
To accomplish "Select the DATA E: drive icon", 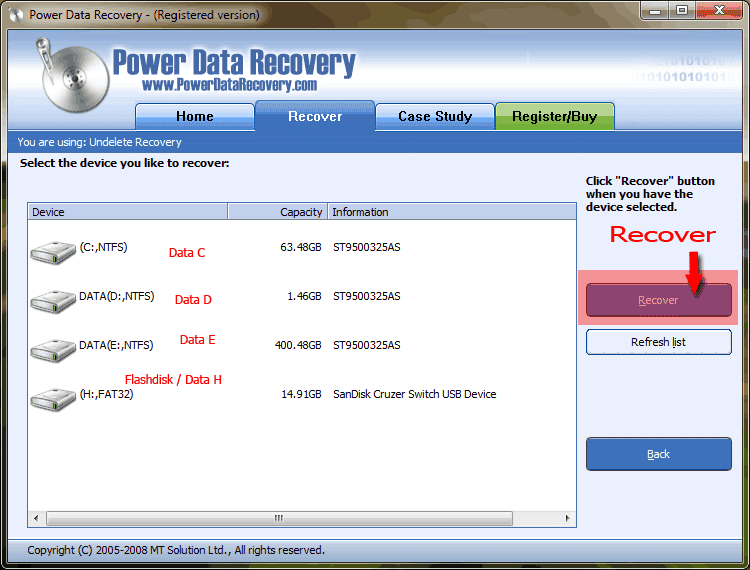I will [53, 350].
